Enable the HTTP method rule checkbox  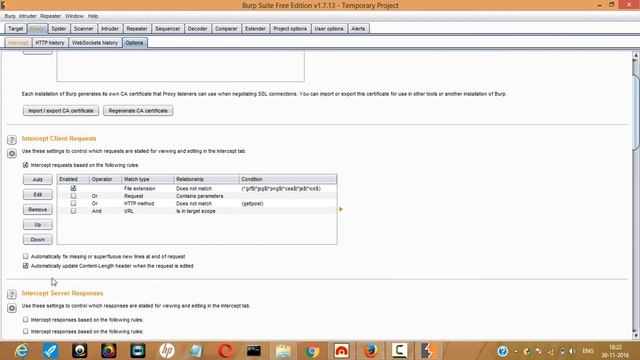(x=73, y=203)
